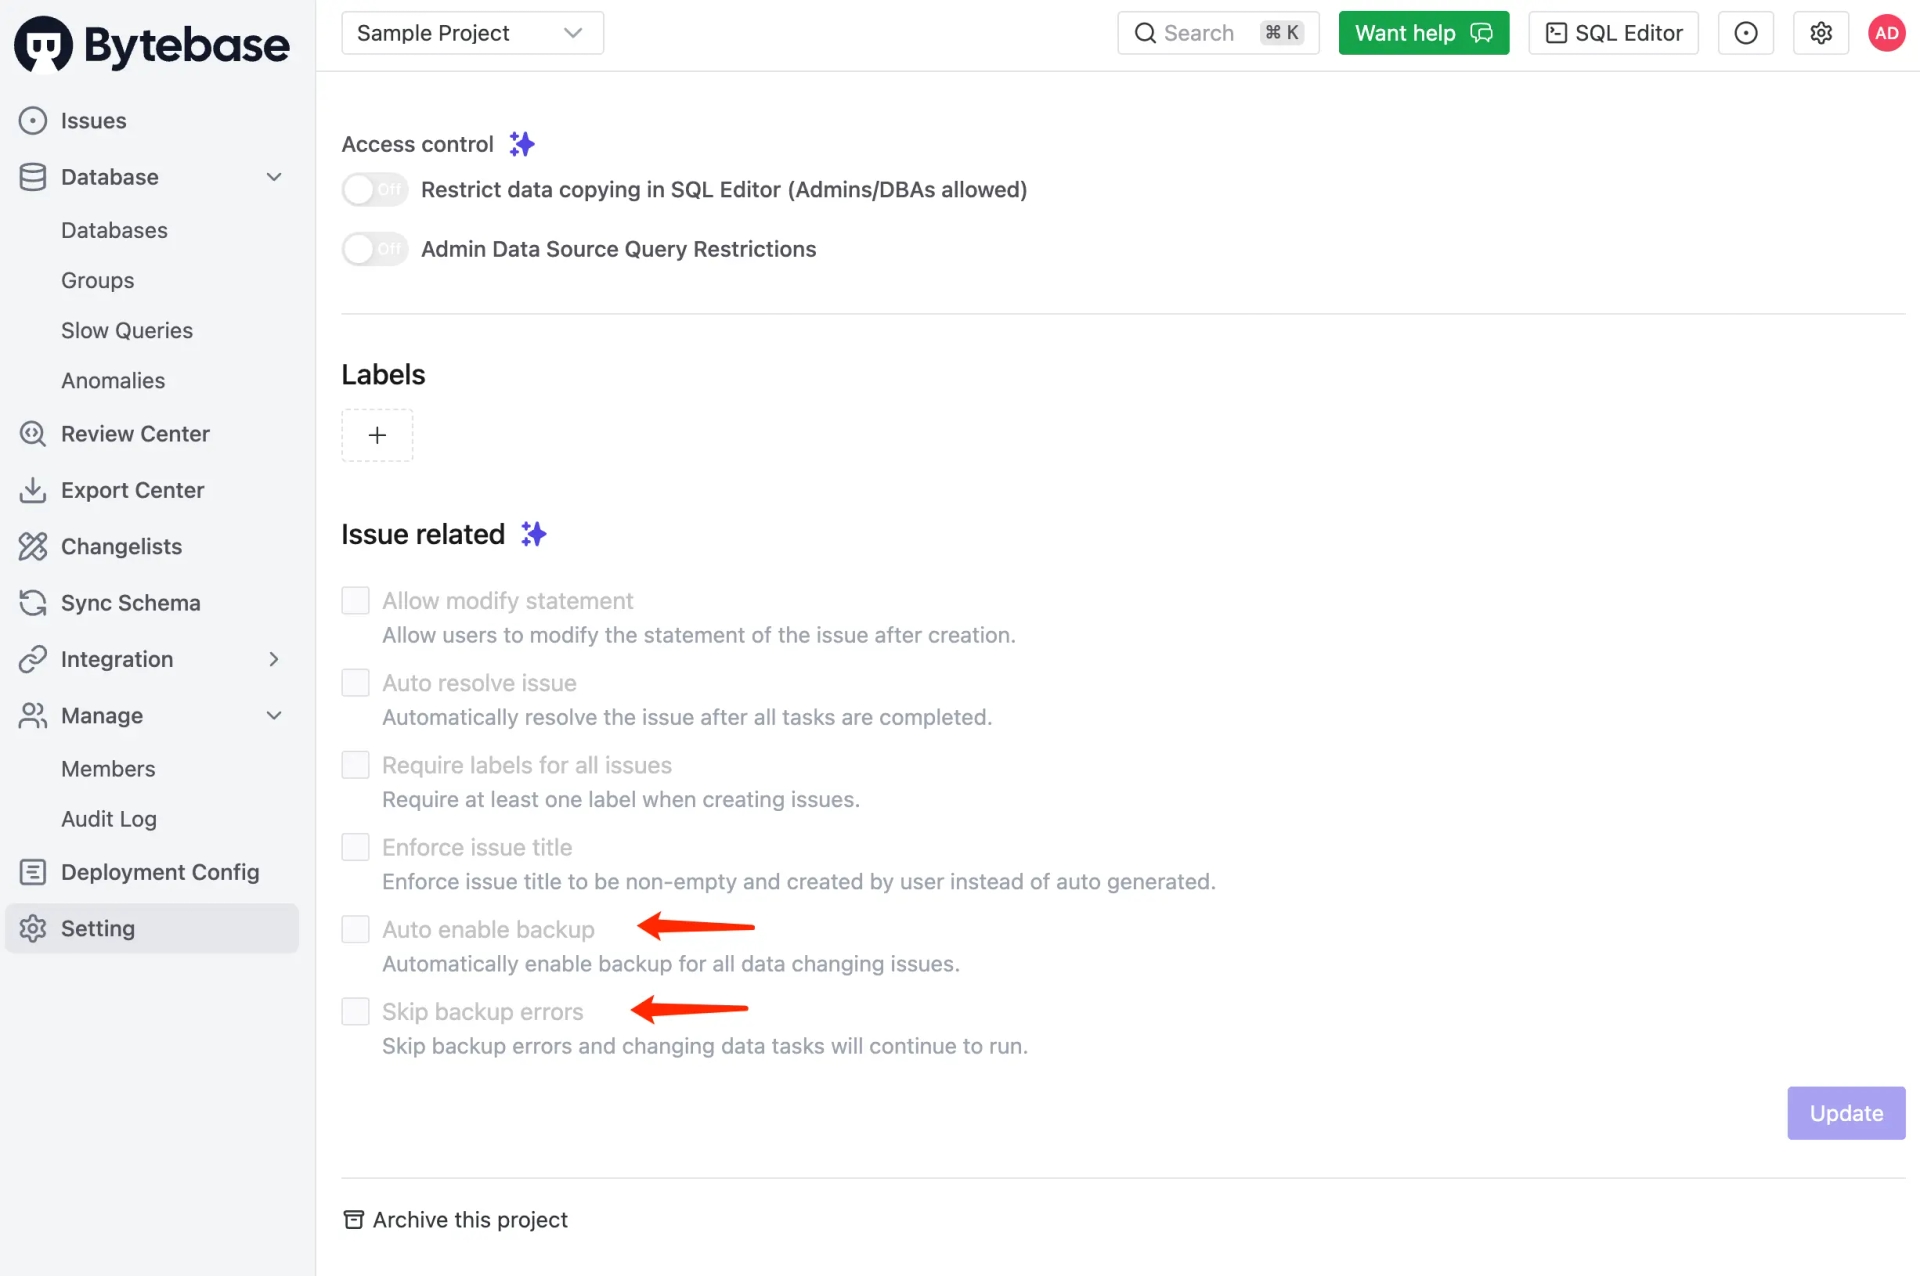
Task: Click the Bytebase logo icon
Action: tap(43, 44)
